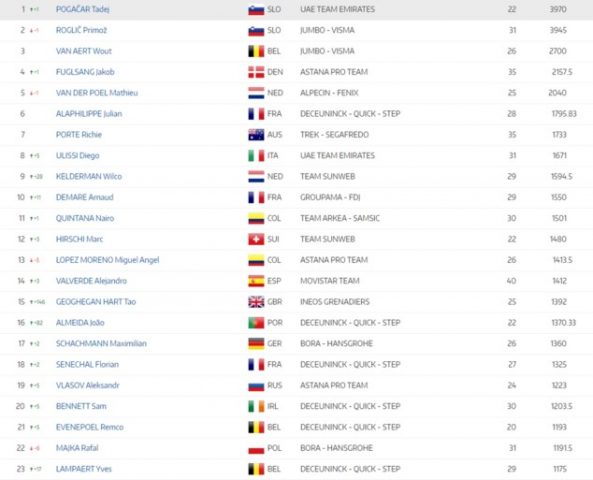Click the Slovenian flag beside Pogačar

coord(256,9)
